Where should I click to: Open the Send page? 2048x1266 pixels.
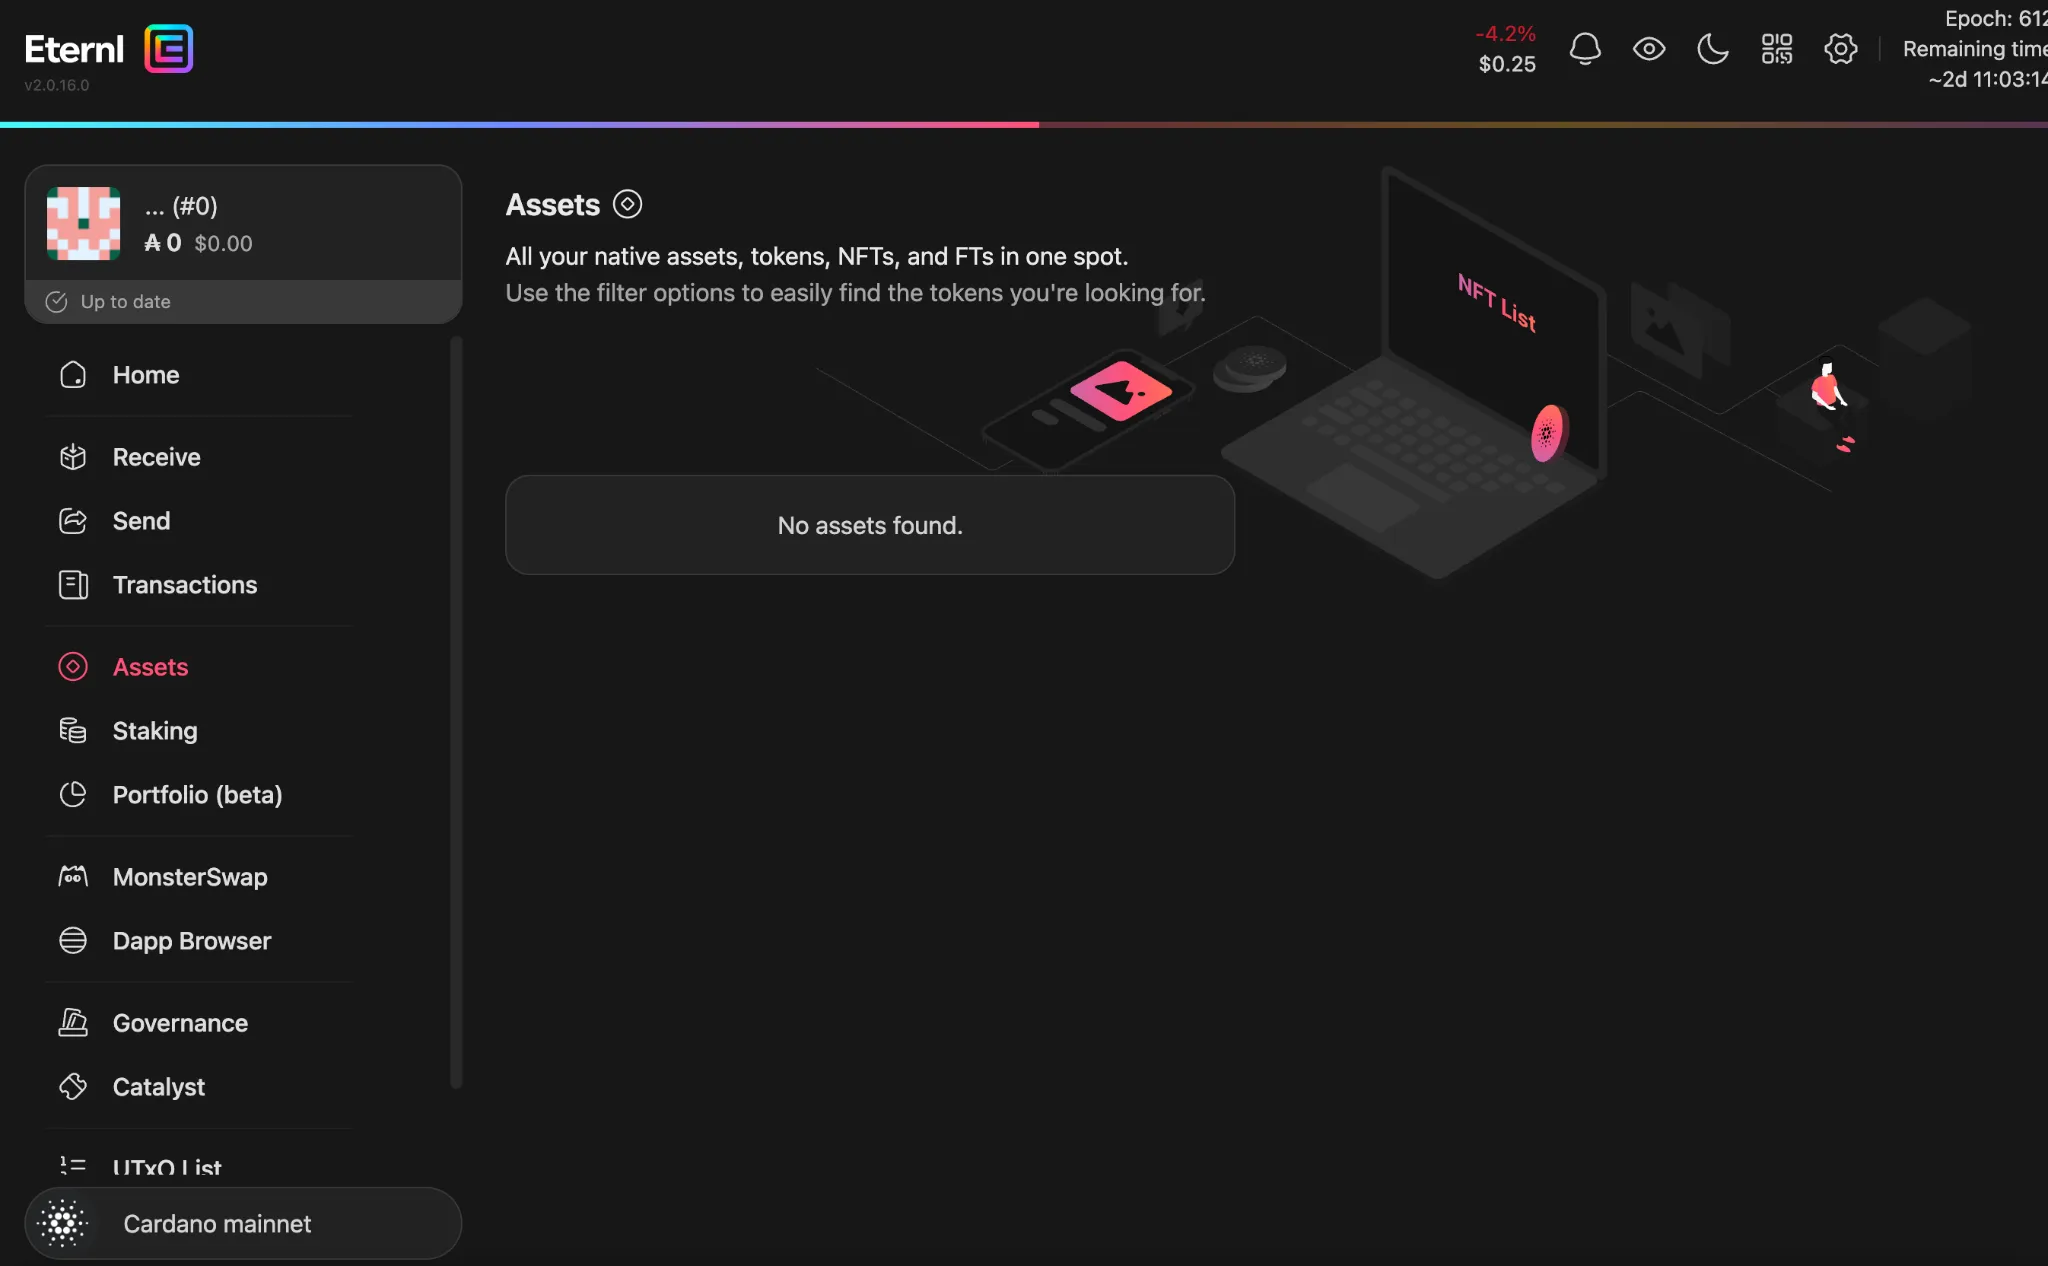141,521
